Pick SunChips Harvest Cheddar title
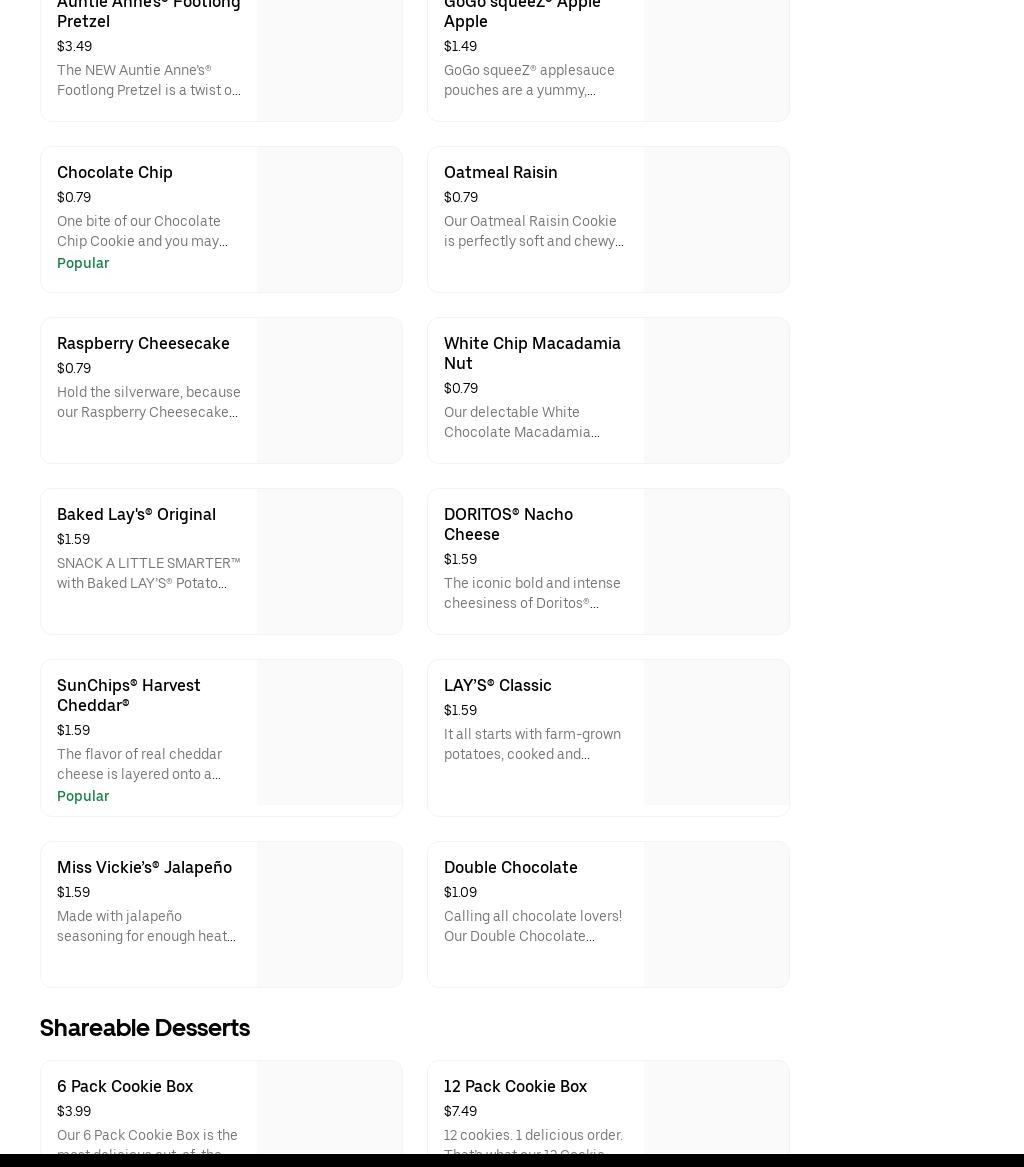Image resolution: width=1024 pixels, height=1167 pixels. coord(128,695)
